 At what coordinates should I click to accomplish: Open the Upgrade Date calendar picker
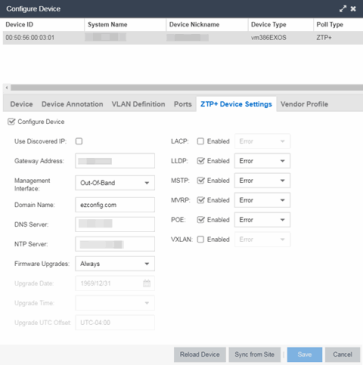click(x=147, y=284)
